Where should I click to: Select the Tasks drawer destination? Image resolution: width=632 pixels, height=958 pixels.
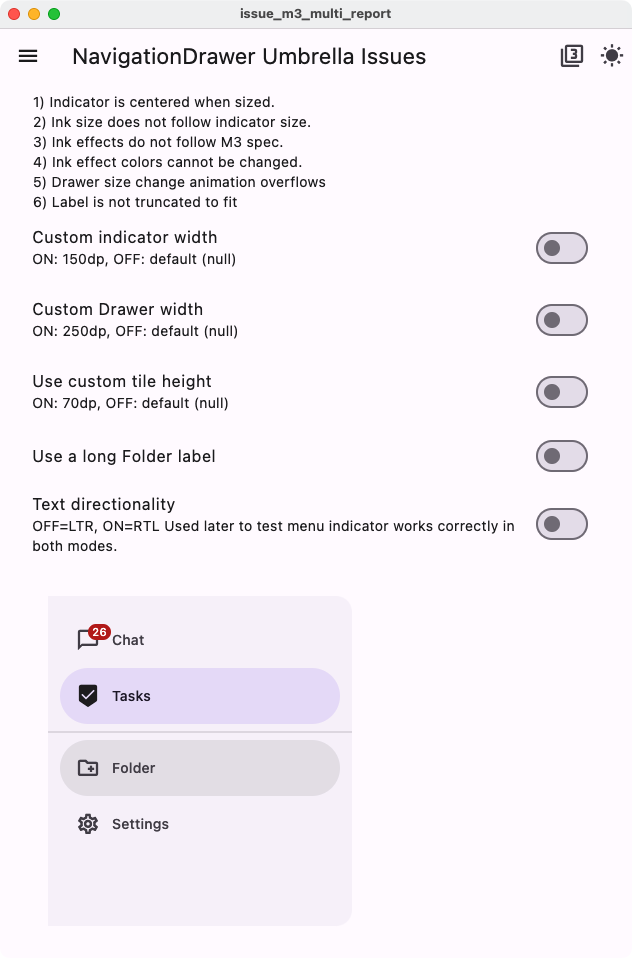tap(200, 695)
